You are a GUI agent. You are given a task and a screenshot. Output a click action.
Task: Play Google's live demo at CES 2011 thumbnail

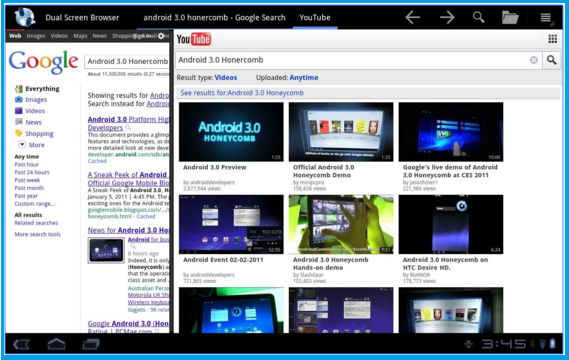[451, 132]
